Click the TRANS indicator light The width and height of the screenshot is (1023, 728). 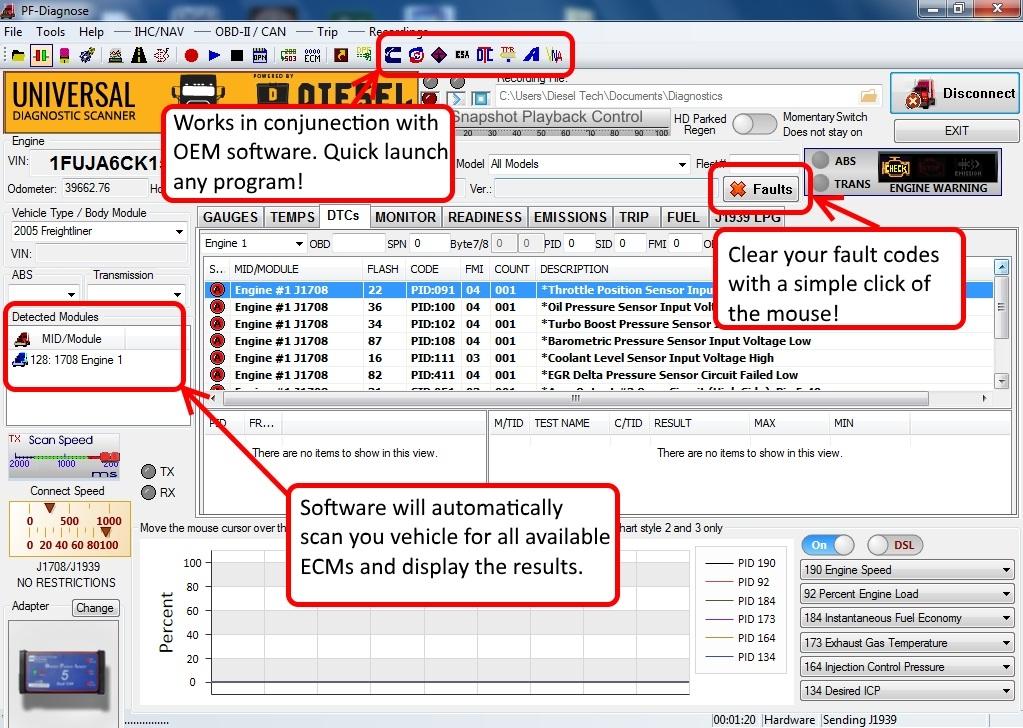(x=821, y=183)
